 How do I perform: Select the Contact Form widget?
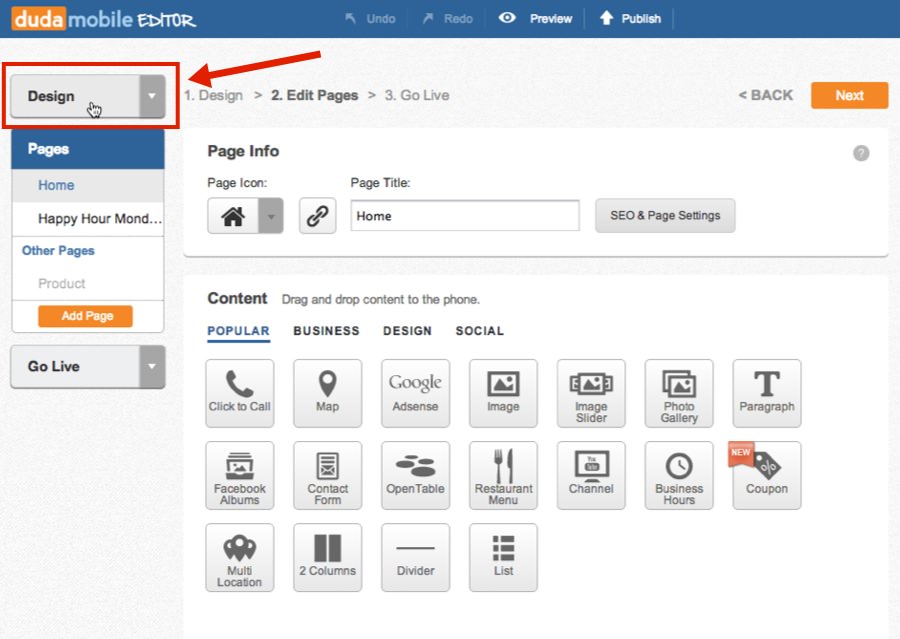[x=328, y=475]
